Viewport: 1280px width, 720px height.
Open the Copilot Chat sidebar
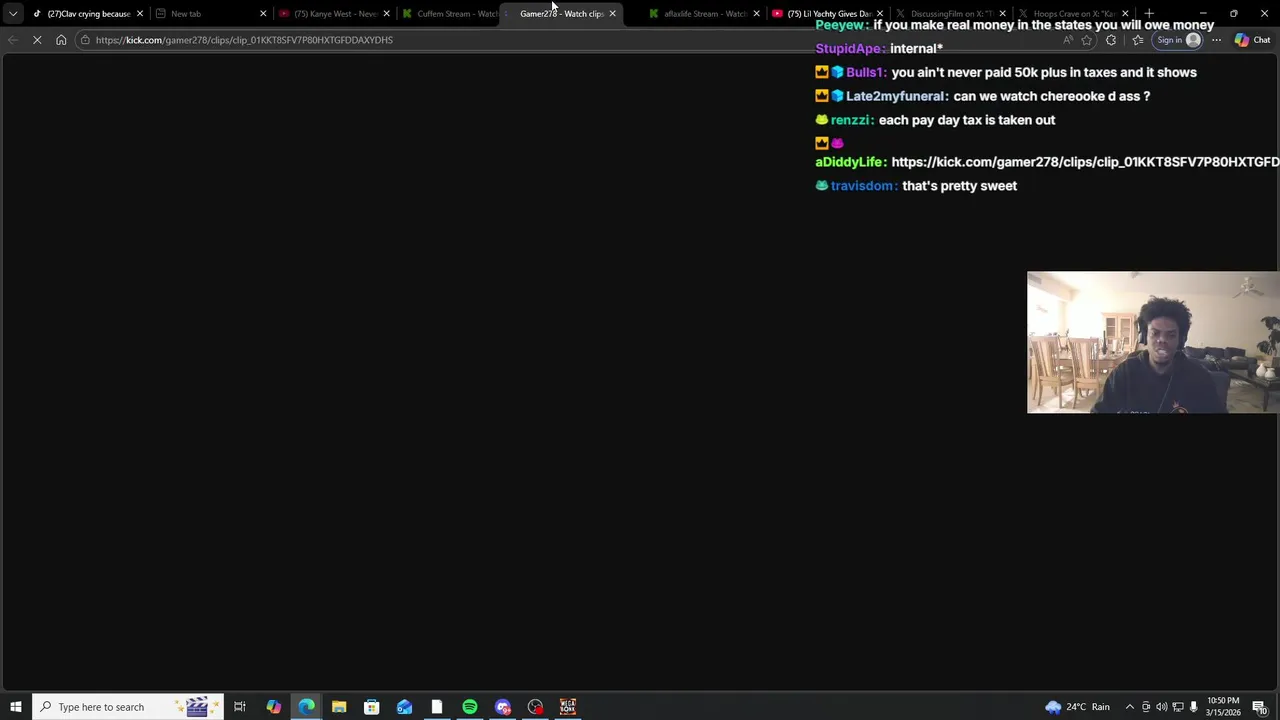pyautogui.click(x=1252, y=40)
